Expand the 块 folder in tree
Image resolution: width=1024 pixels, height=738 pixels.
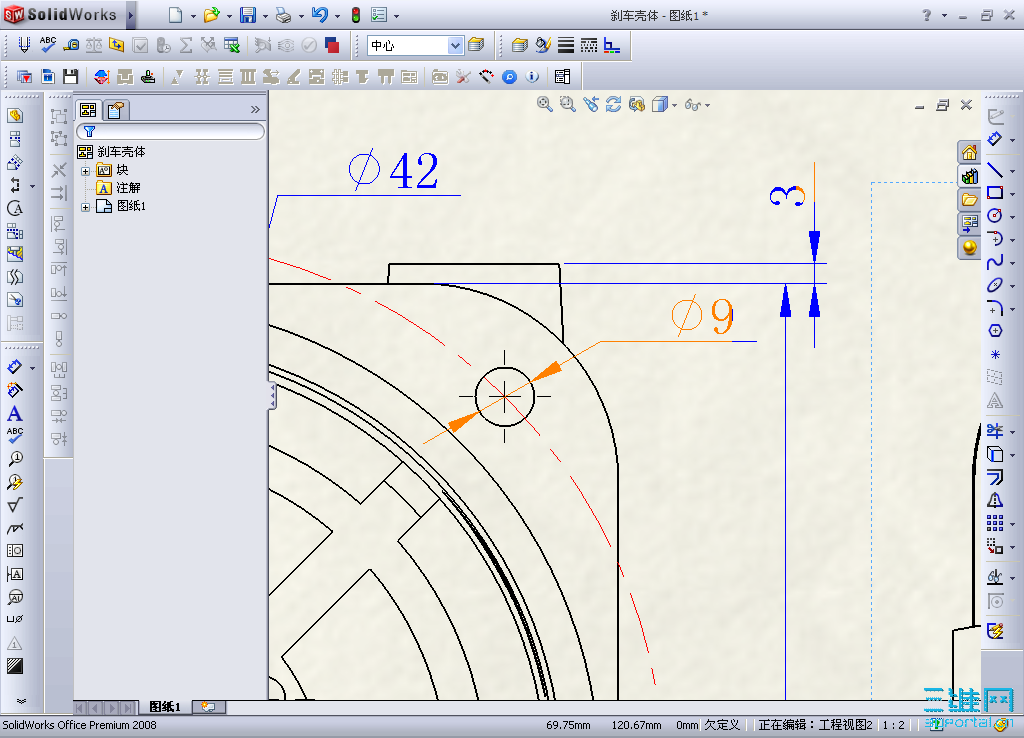point(86,171)
